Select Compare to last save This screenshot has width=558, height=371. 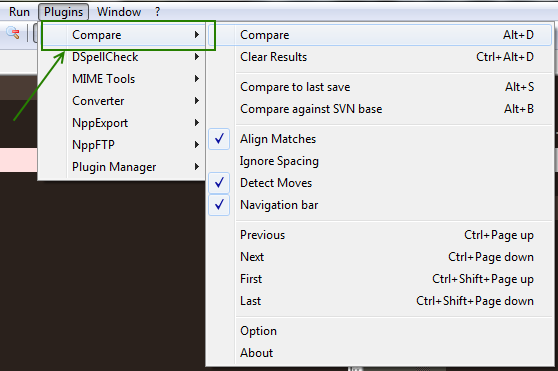pos(380,87)
